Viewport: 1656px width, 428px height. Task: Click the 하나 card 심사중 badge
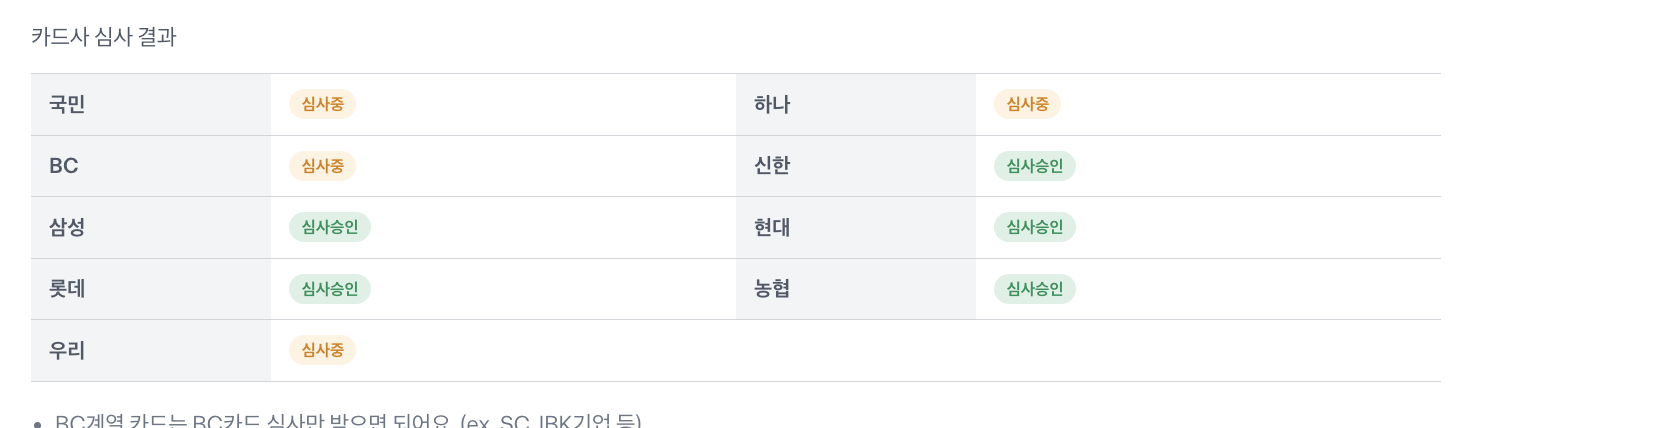coord(1027,104)
